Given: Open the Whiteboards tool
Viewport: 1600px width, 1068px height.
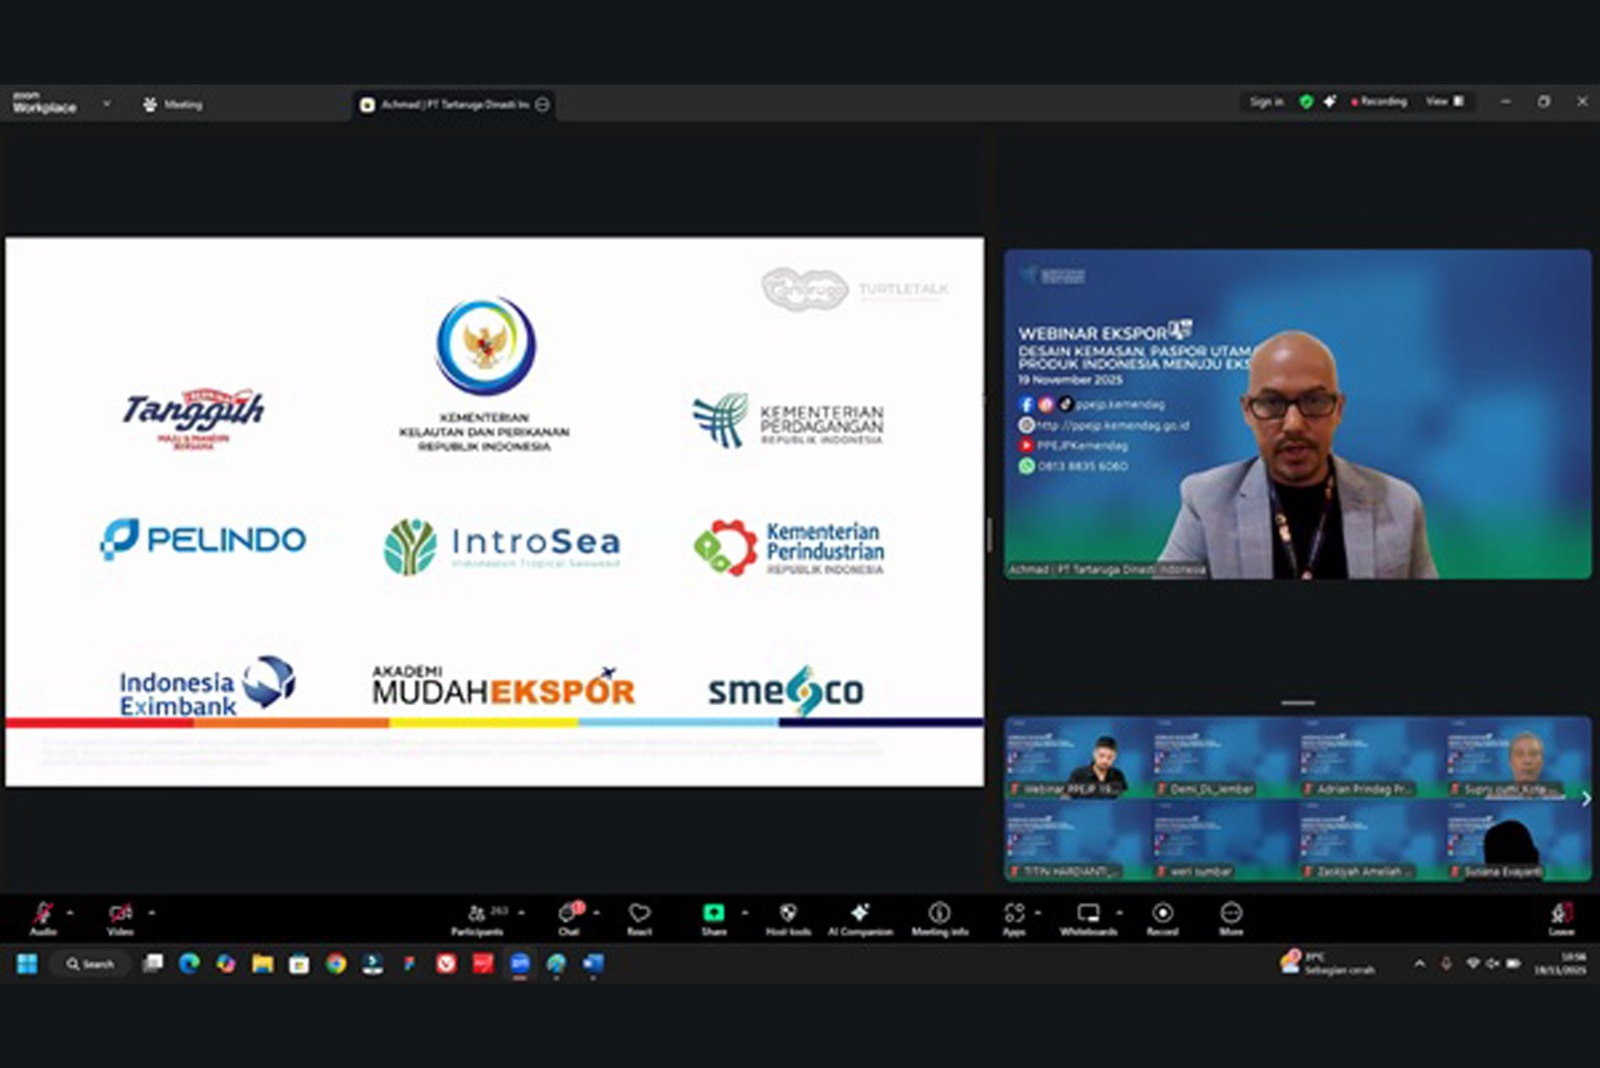Looking at the screenshot, I should tap(1088, 916).
